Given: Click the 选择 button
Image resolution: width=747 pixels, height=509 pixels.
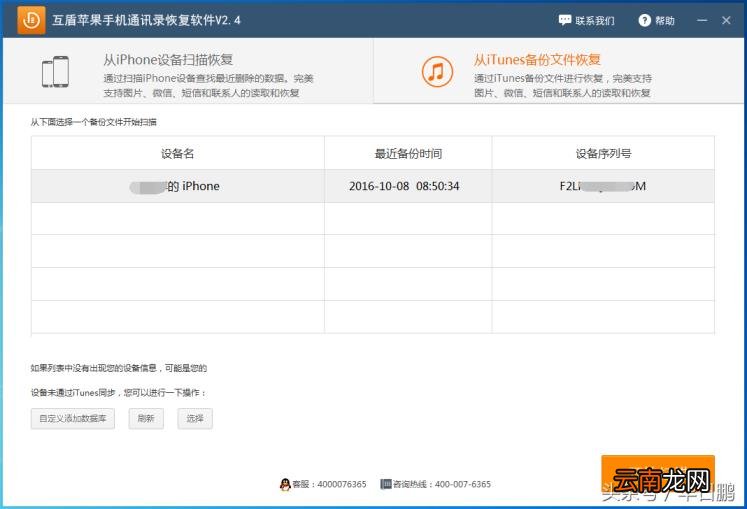Looking at the screenshot, I should point(195,418).
